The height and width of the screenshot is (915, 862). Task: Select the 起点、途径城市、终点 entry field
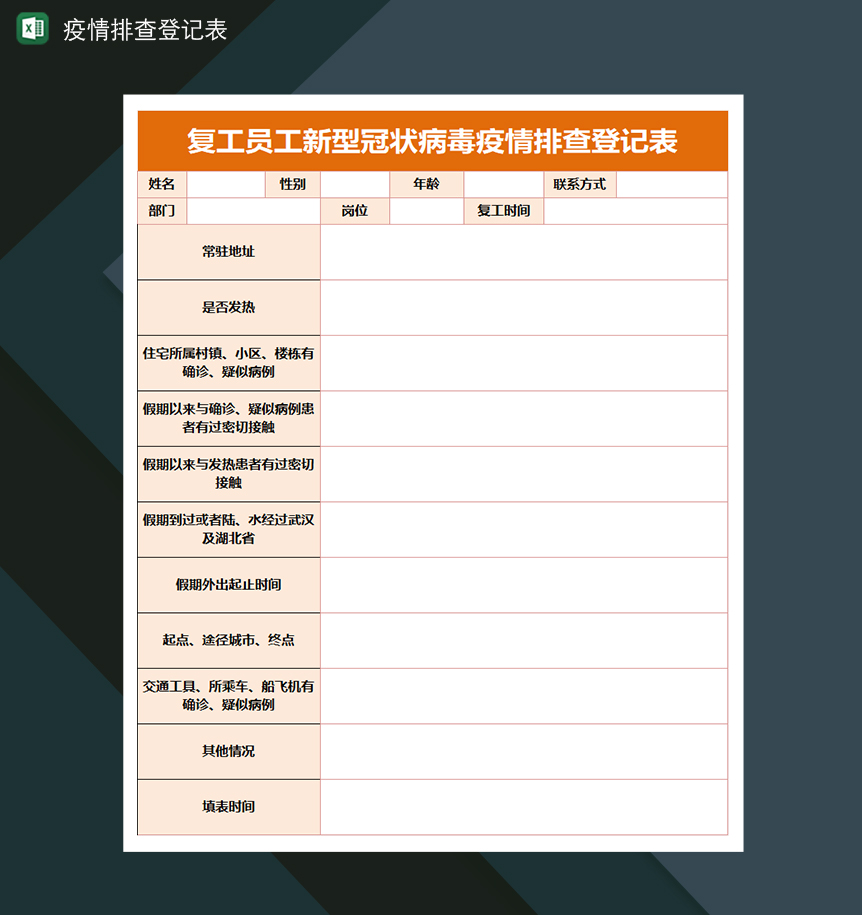tap(523, 640)
